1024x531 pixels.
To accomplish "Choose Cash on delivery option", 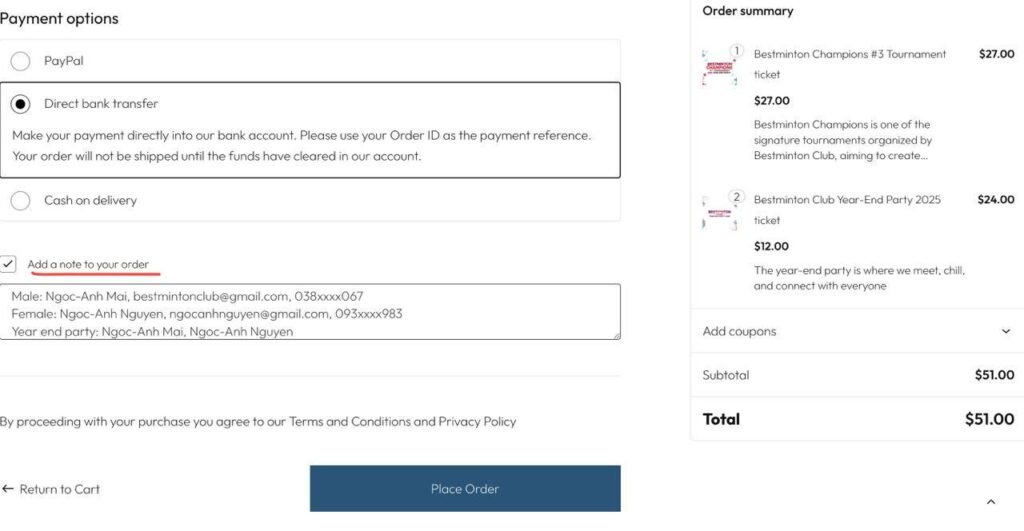I will pos(20,201).
